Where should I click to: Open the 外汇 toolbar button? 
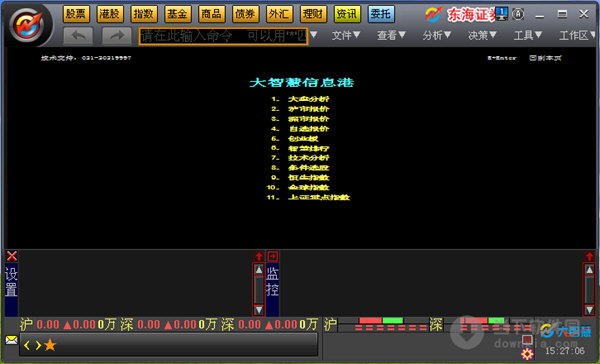(279, 14)
